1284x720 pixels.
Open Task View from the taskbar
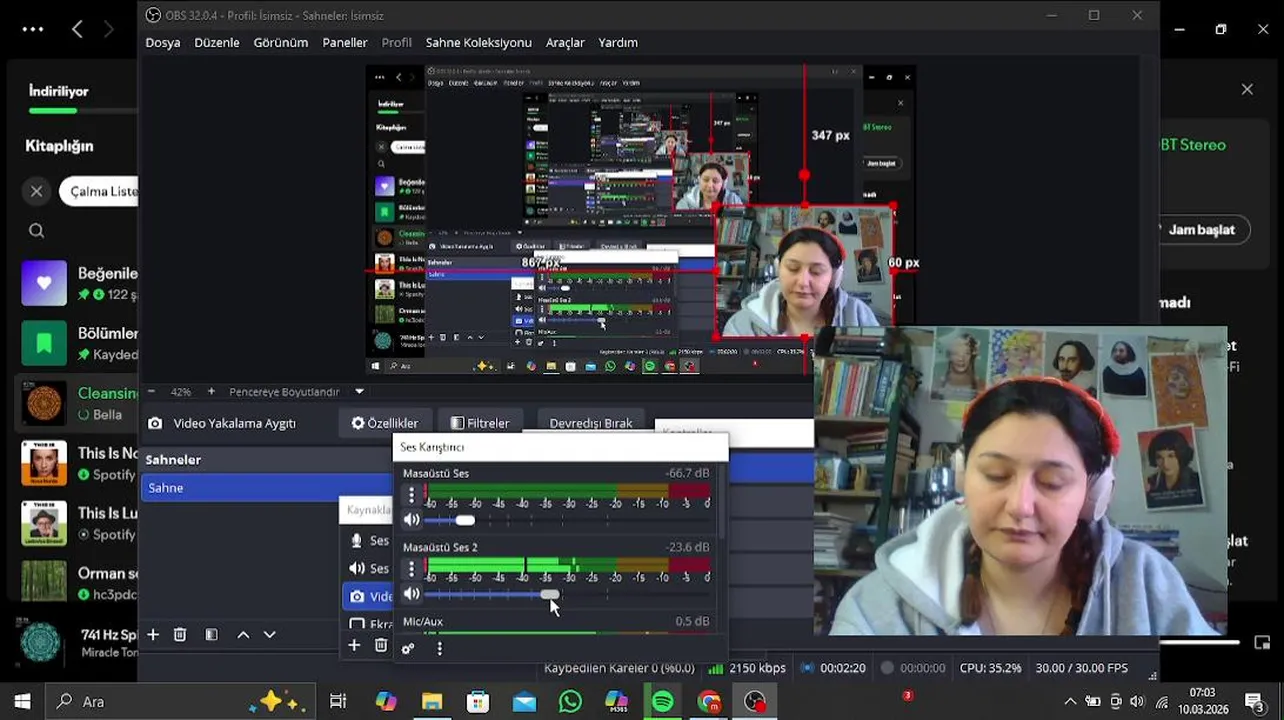(338, 701)
